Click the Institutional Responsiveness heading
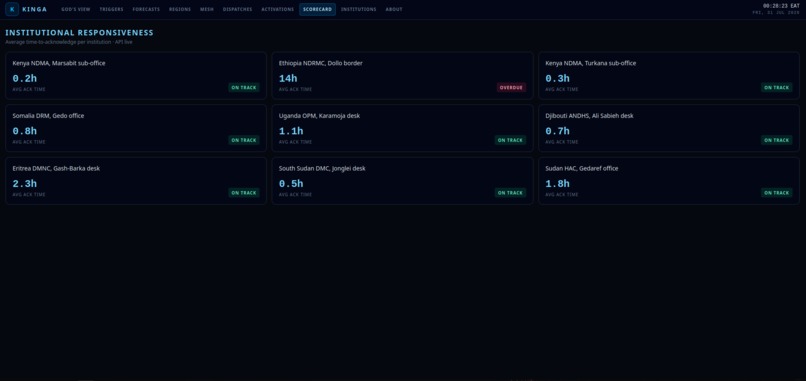806x381 pixels. (79, 33)
